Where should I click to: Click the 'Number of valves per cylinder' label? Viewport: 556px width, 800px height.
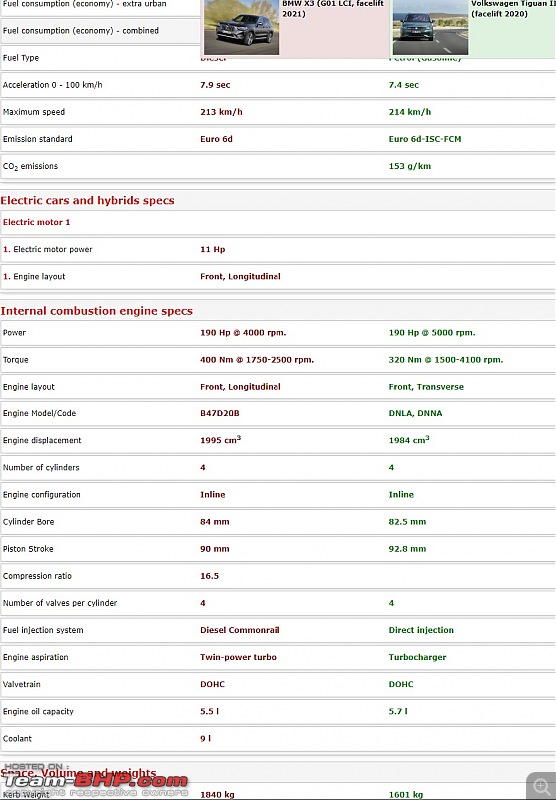[x=60, y=603]
